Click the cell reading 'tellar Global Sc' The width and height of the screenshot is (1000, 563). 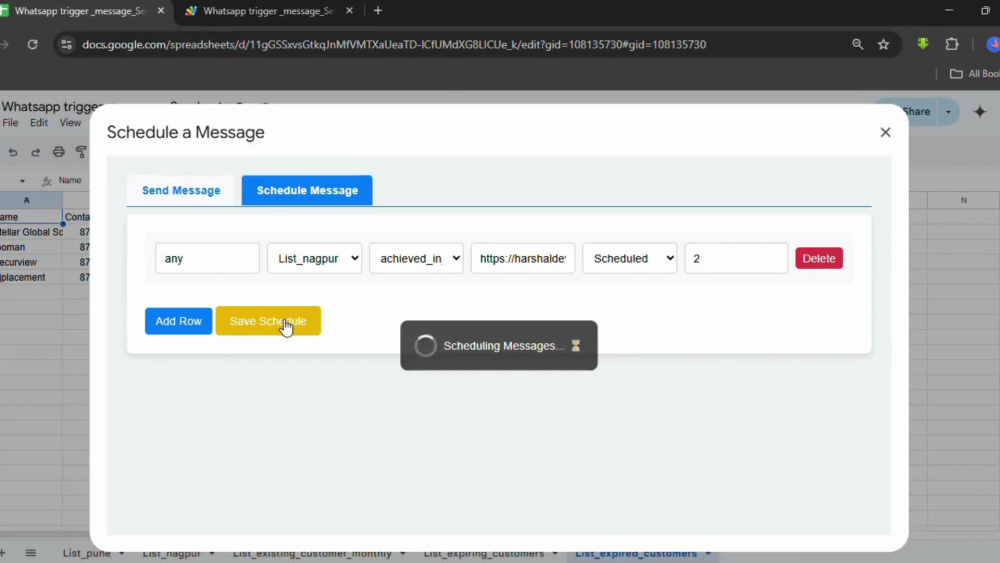pos(31,232)
